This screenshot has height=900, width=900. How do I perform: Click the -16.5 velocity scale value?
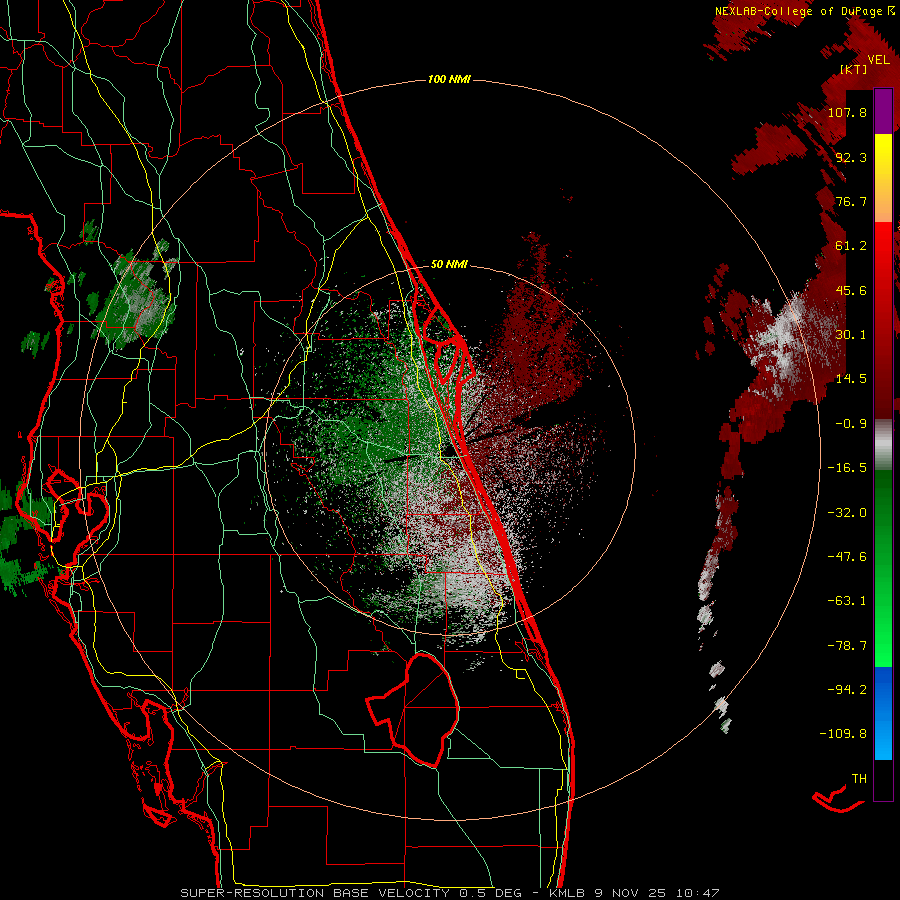click(847, 468)
